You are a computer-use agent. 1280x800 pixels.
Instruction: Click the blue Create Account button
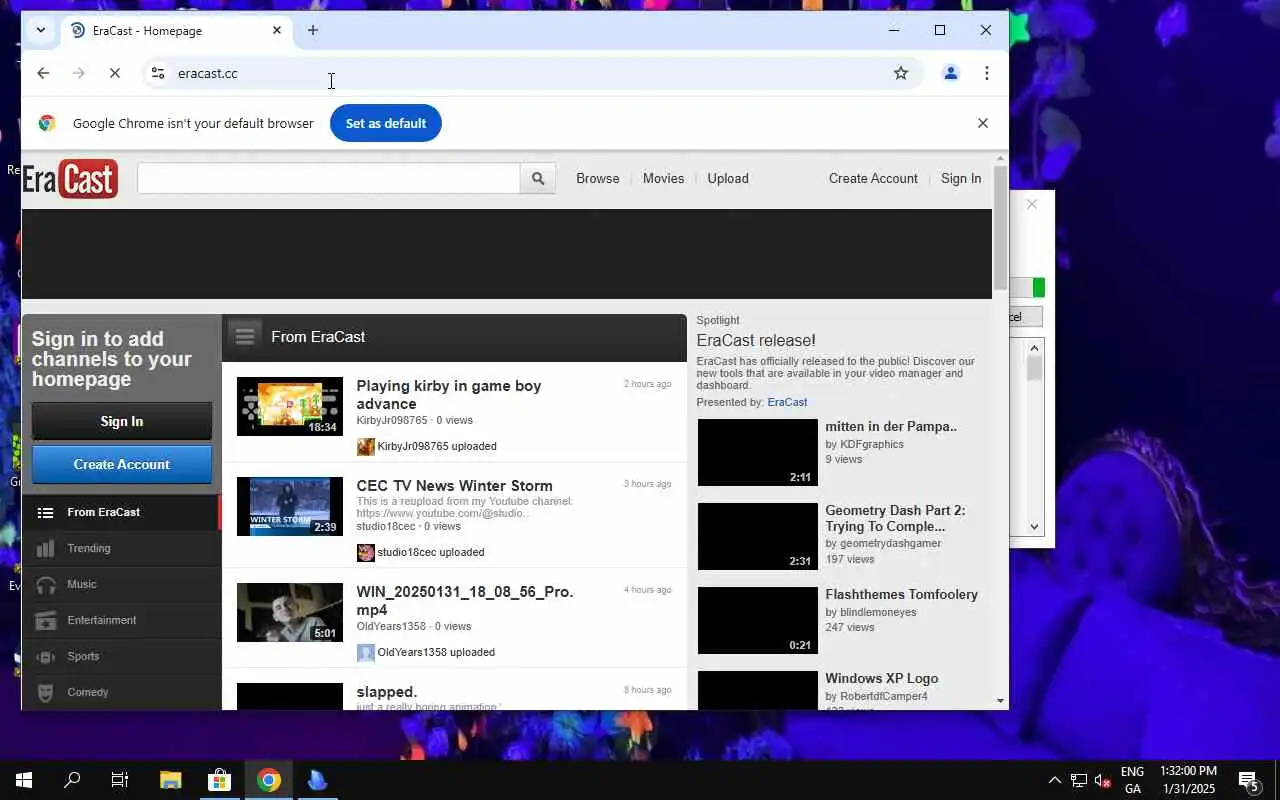(x=122, y=464)
